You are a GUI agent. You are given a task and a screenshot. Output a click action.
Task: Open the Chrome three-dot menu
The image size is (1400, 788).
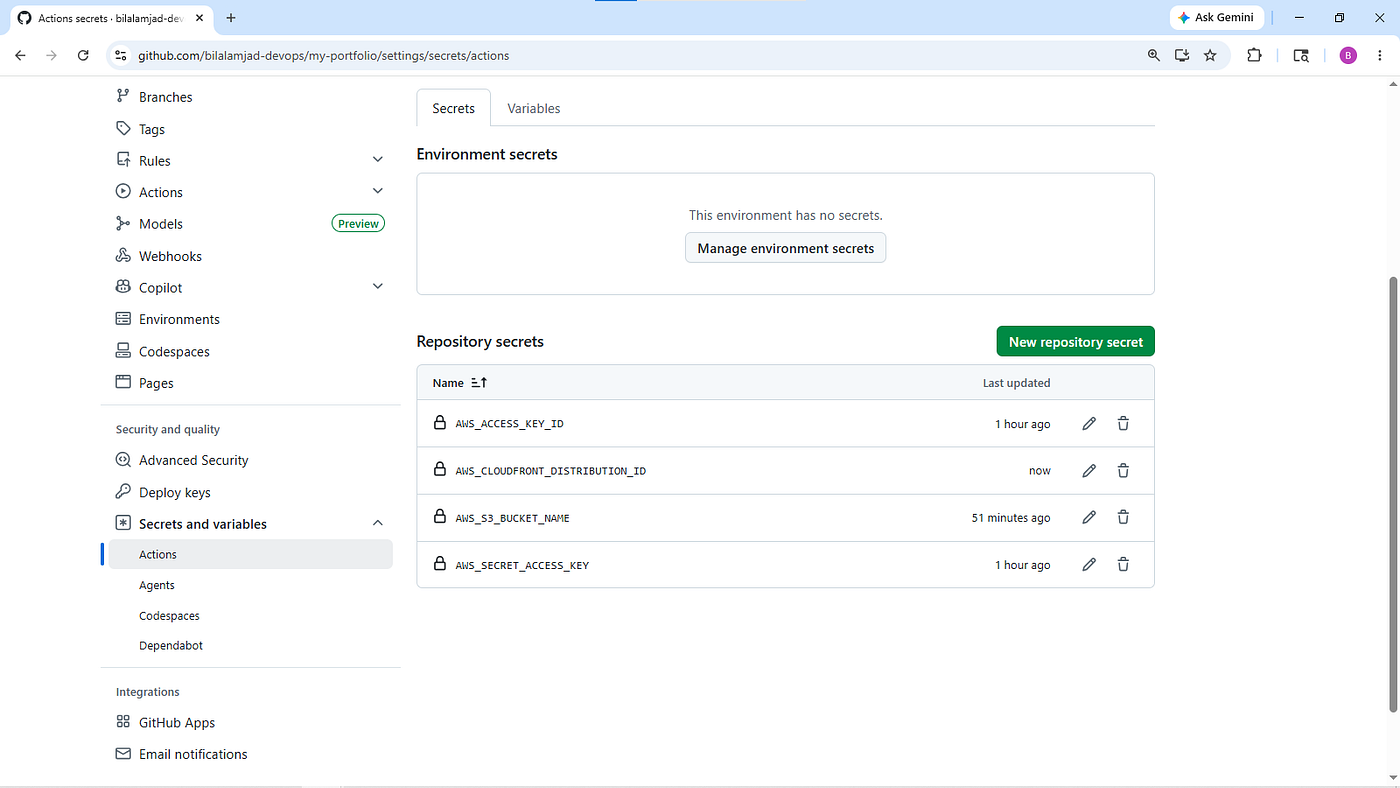coord(1380,56)
